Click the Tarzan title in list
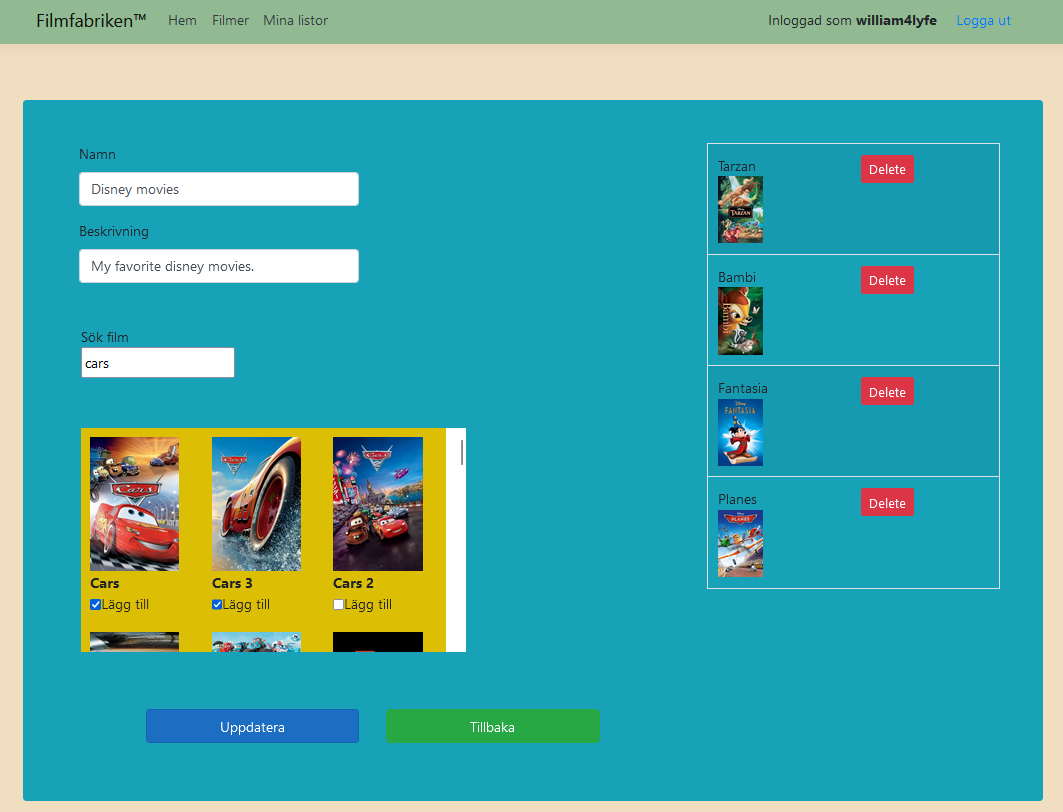Image resolution: width=1063 pixels, height=812 pixels. 736,167
